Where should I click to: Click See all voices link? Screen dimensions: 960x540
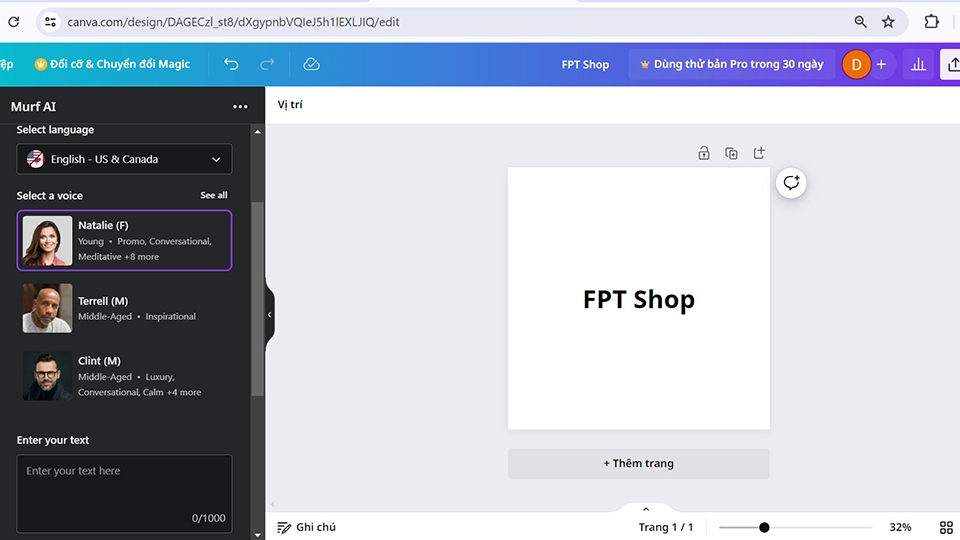pos(214,195)
